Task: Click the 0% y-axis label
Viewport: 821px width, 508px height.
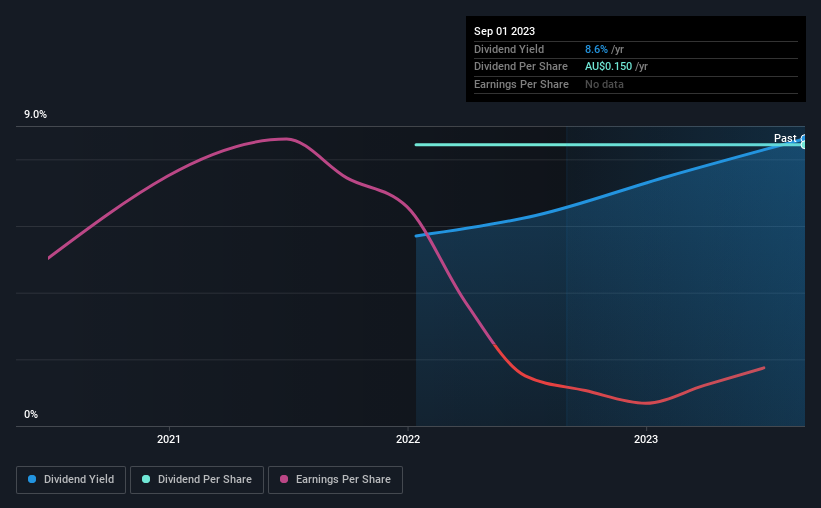Action: coord(31,414)
